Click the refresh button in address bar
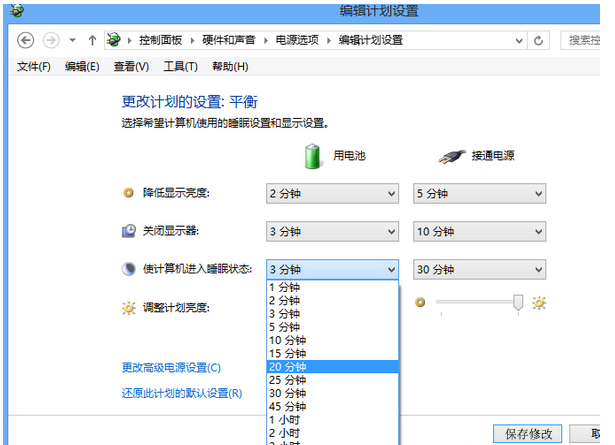The width and height of the screenshot is (615, 445). [539, 40]
